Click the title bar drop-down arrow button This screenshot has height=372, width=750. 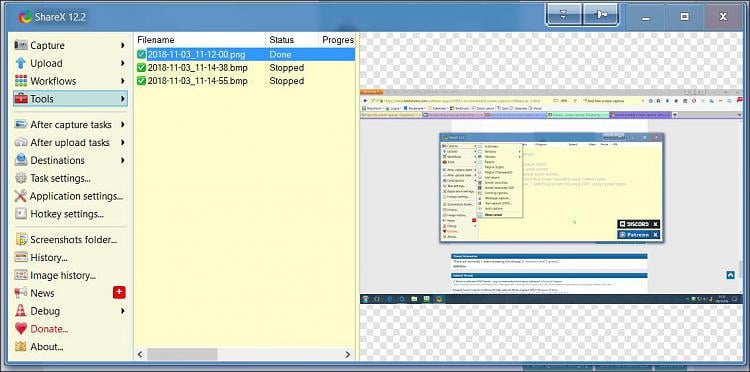coord(563,15)
